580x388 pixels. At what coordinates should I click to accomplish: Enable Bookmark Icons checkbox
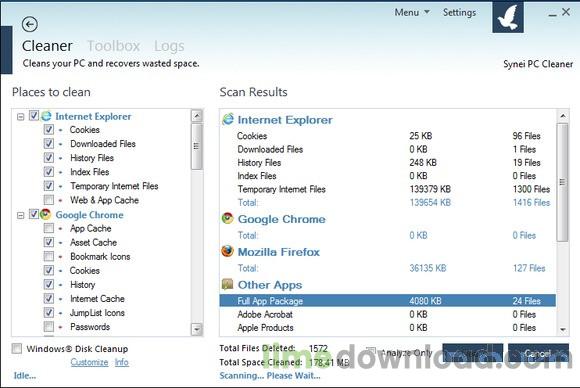(x=49, y=256)
